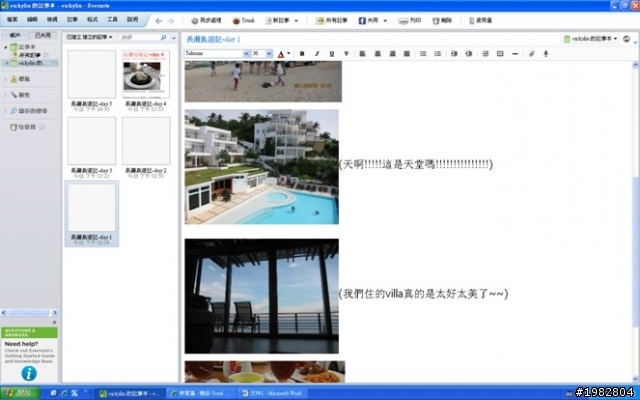The height and width of the screenshot is (400, 640).
Task: Open the 記事 (Note) menu
Action: click(72, 20)
